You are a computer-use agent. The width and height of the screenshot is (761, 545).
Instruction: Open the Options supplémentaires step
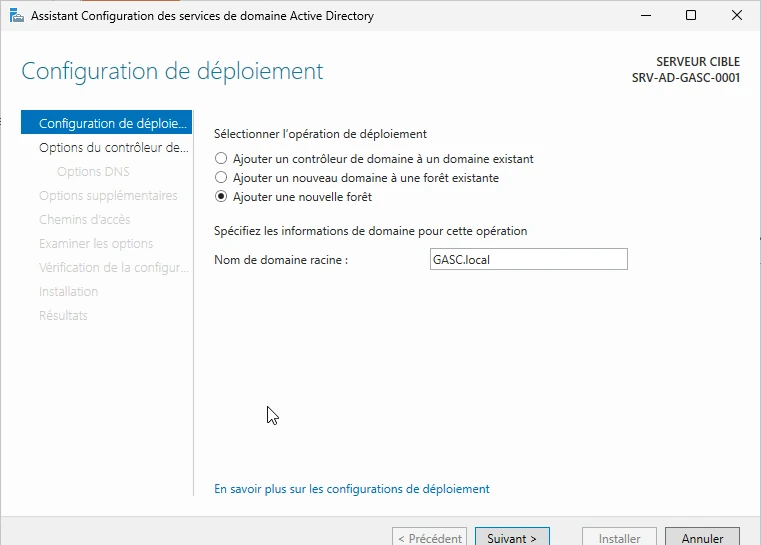coord(108,196)
